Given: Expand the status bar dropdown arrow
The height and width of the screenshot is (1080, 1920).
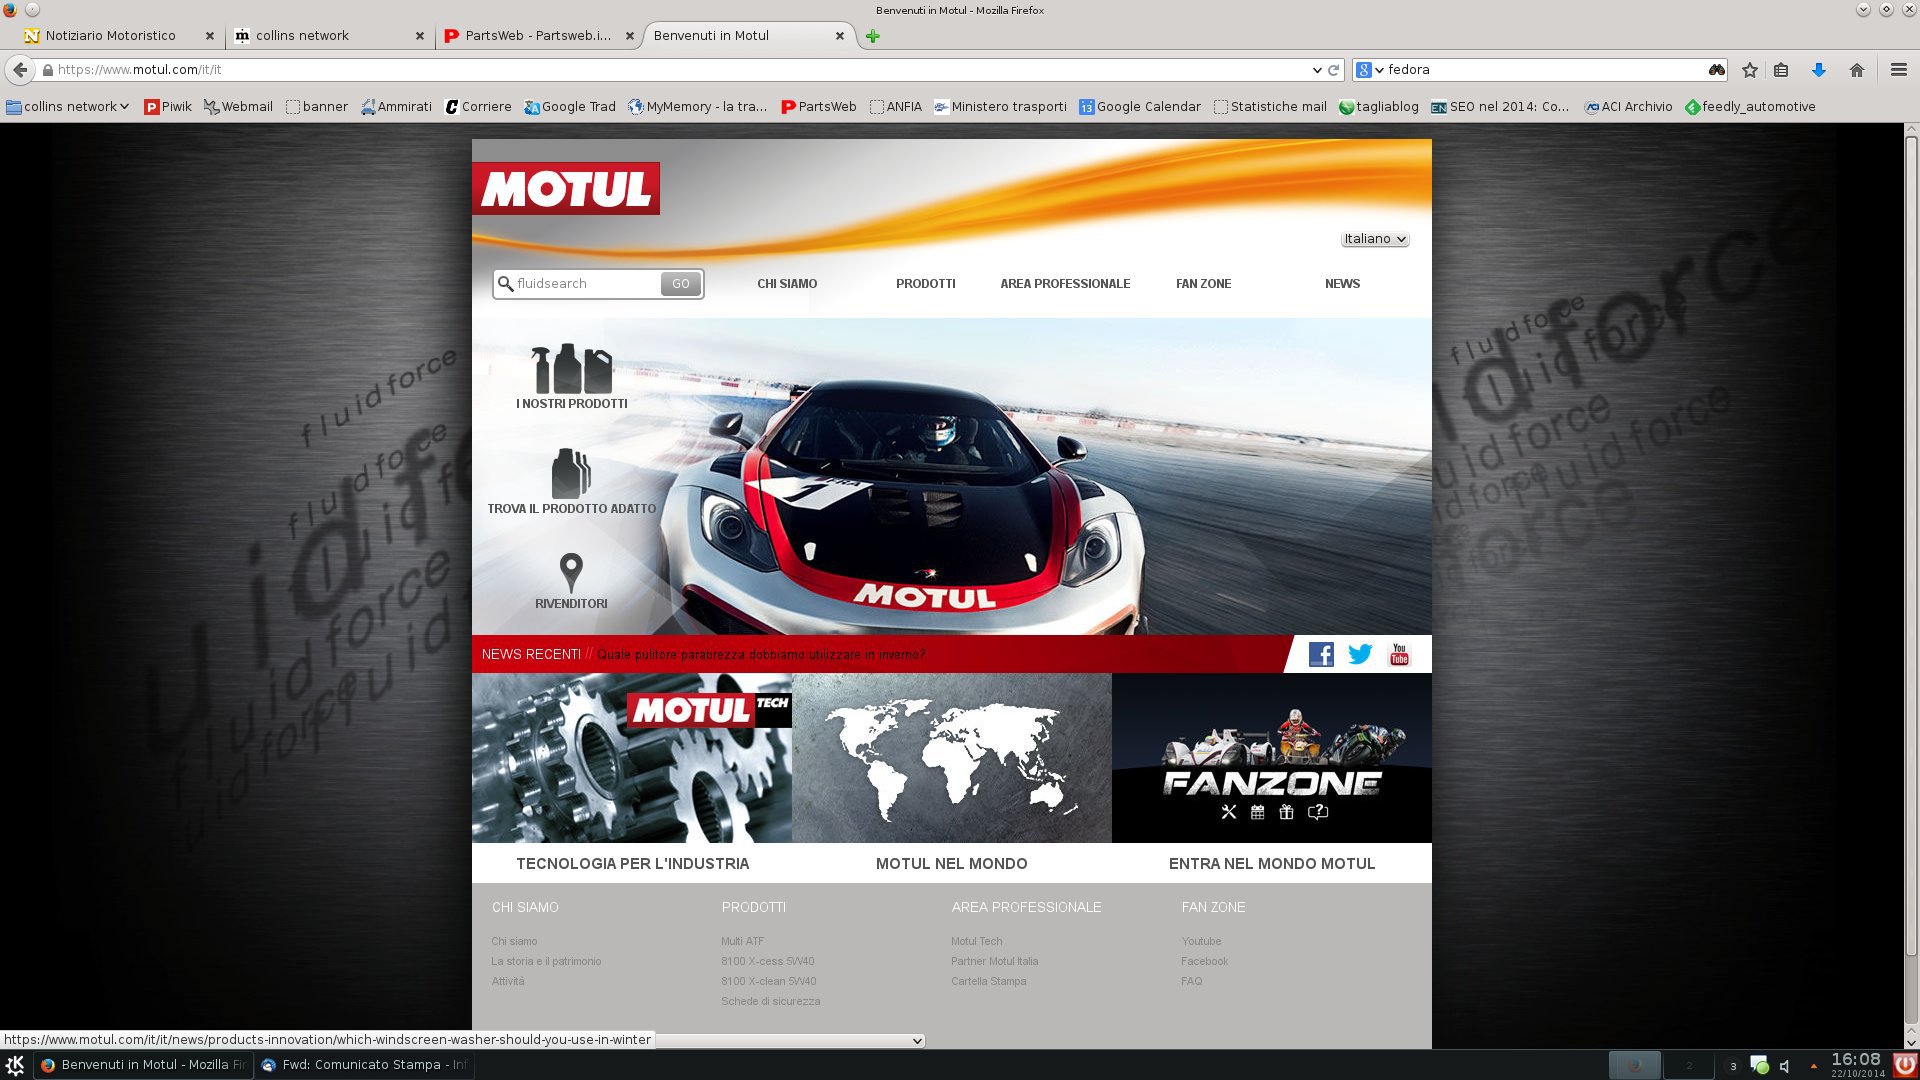Looking at the screenshot, I should click(917, 1041).
